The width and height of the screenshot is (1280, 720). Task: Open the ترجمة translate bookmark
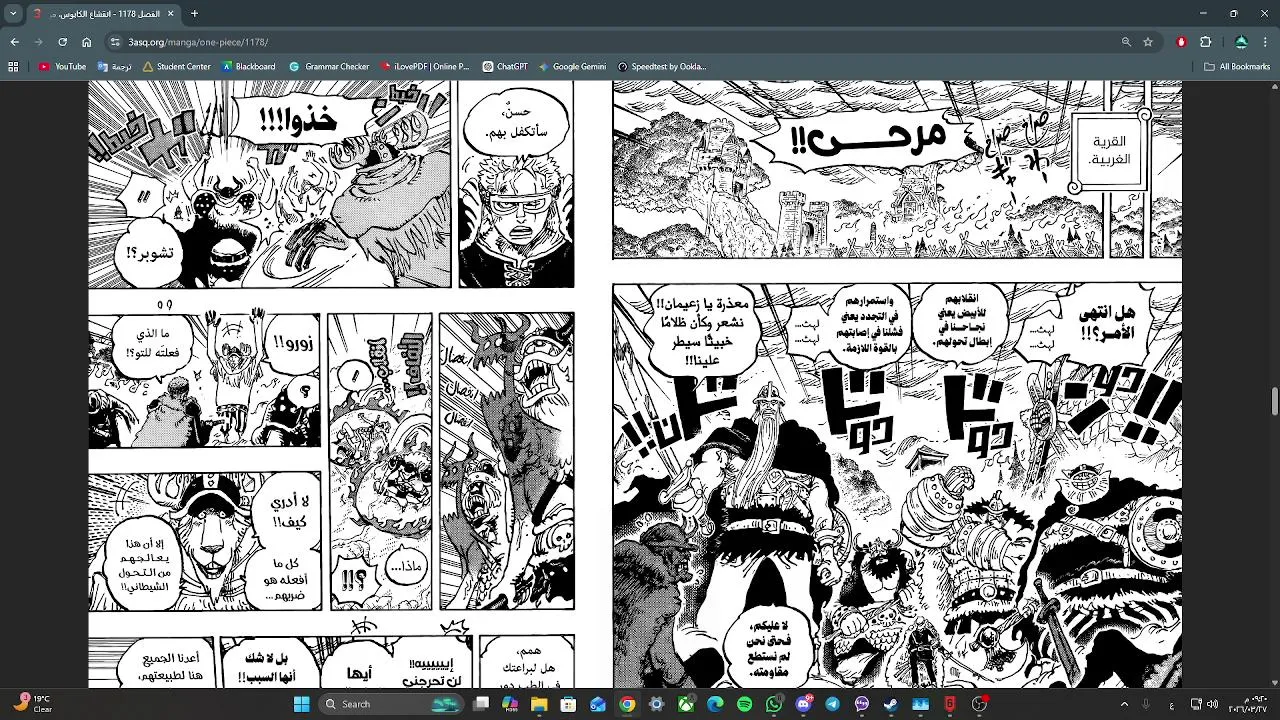[x=114, y=67]
